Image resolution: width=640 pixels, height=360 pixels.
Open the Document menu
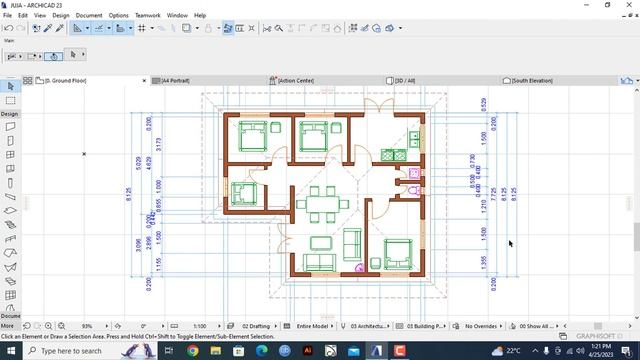pyautogui.click(x=89, y=15)
